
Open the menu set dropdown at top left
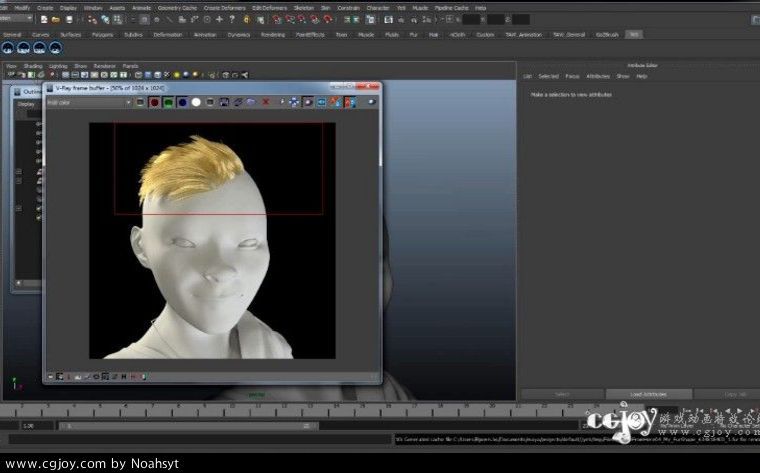click(x=16, y=18)
